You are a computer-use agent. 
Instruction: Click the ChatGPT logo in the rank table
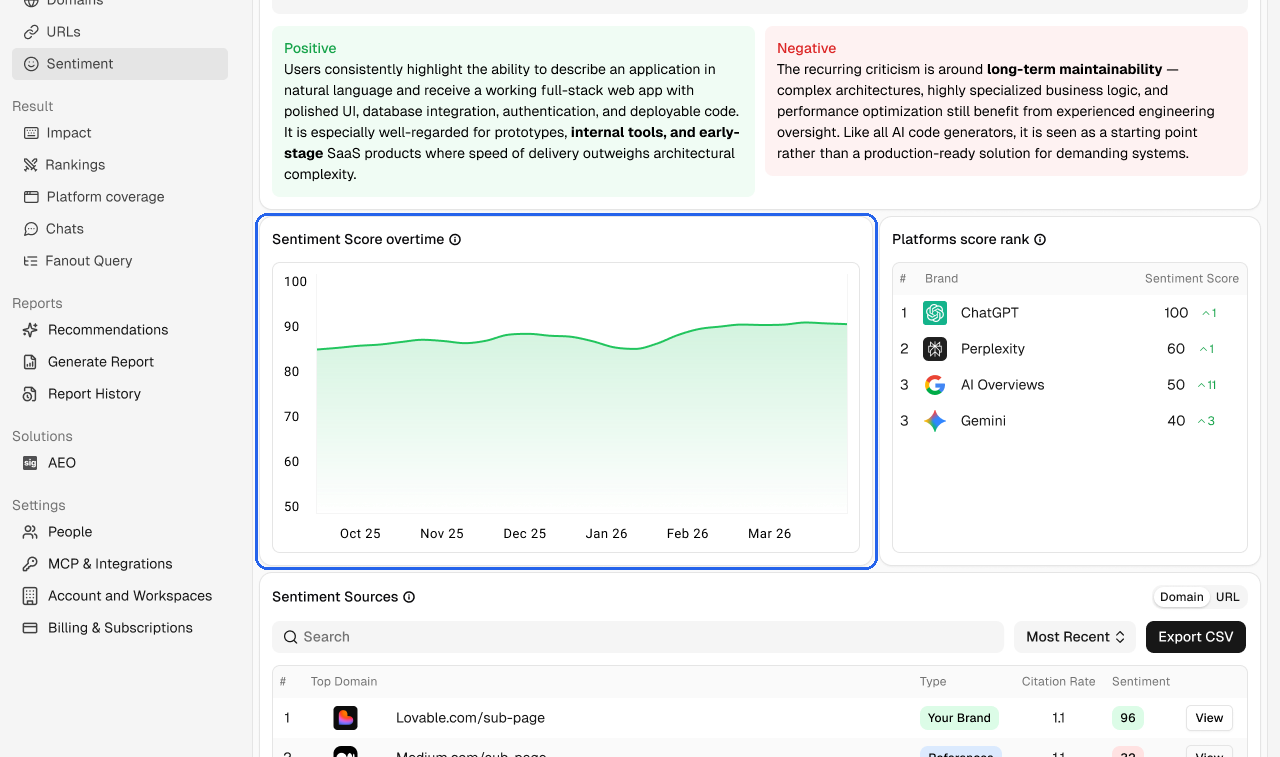coord(935,313)
